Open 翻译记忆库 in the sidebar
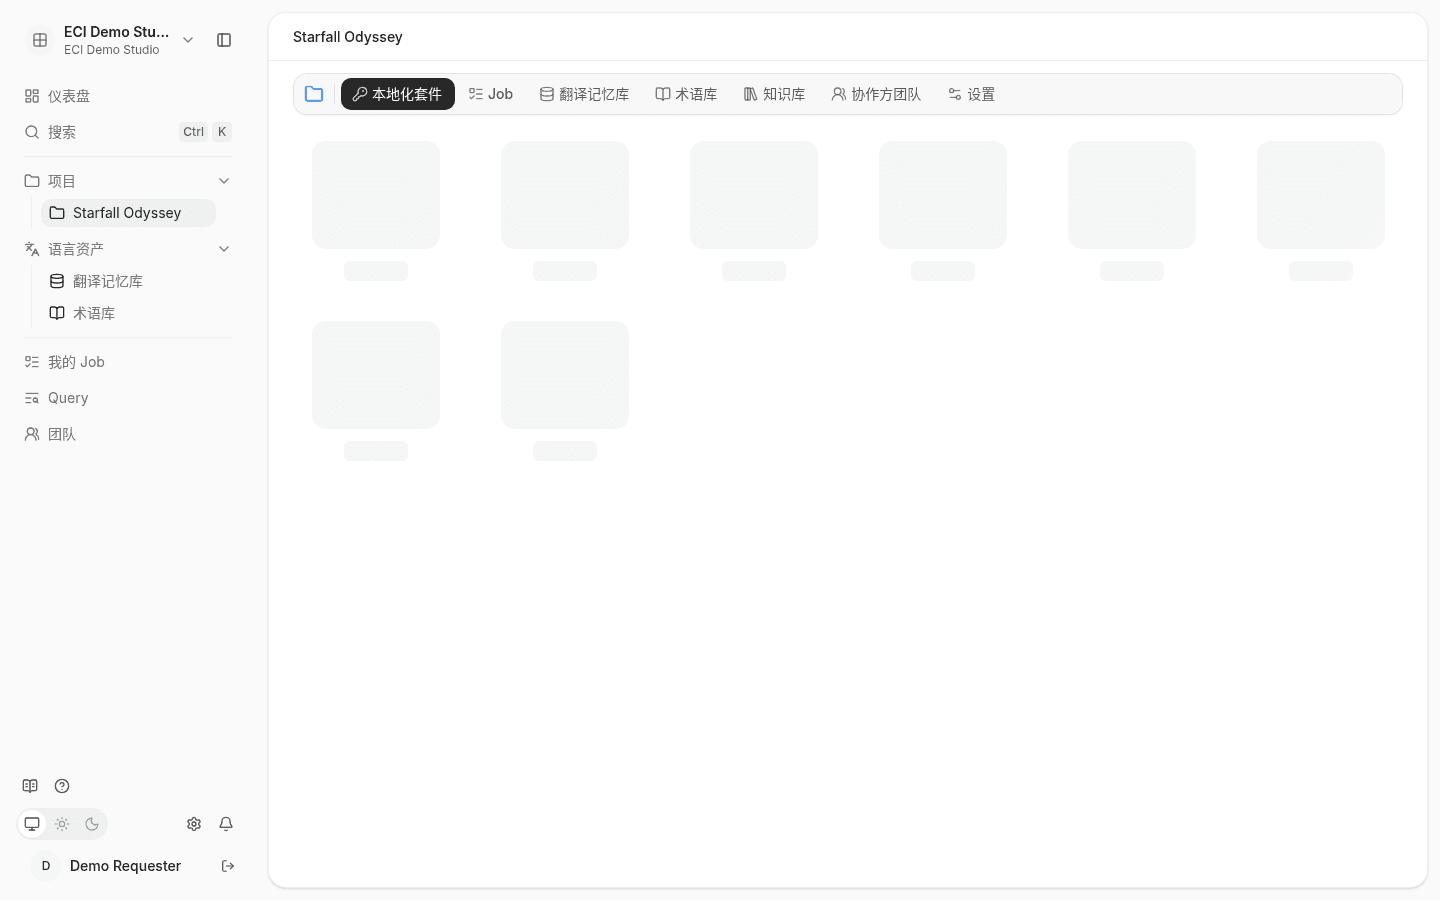This screenshot has height=900, width=1440. click(x=128, y=281)
